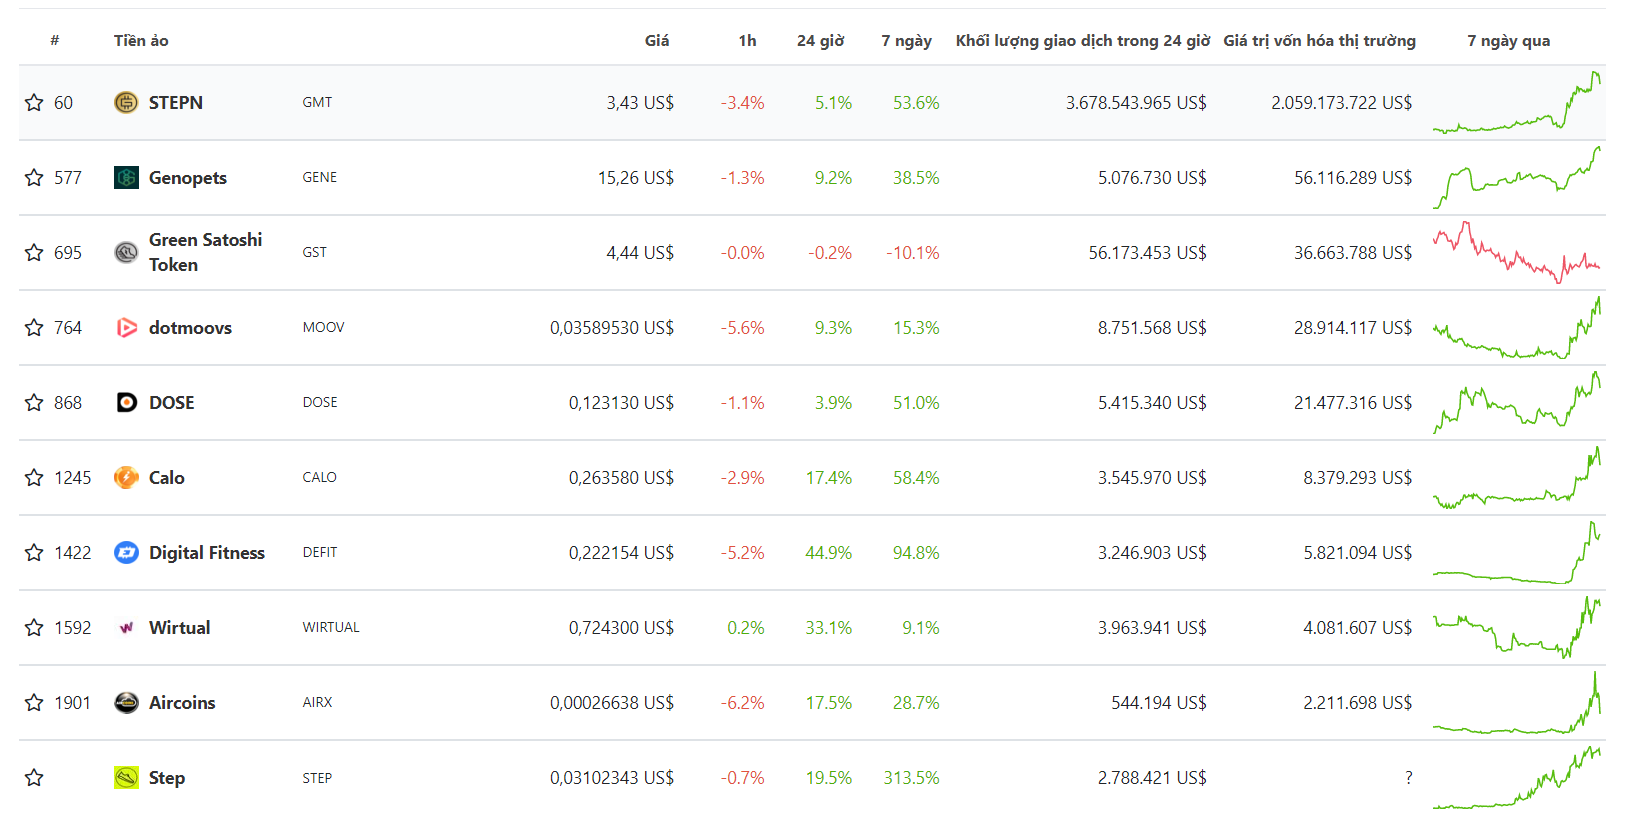This screenshot has width=1645, height=826.
Task: Click the DOSE coin logo
Action: [126, 402]
